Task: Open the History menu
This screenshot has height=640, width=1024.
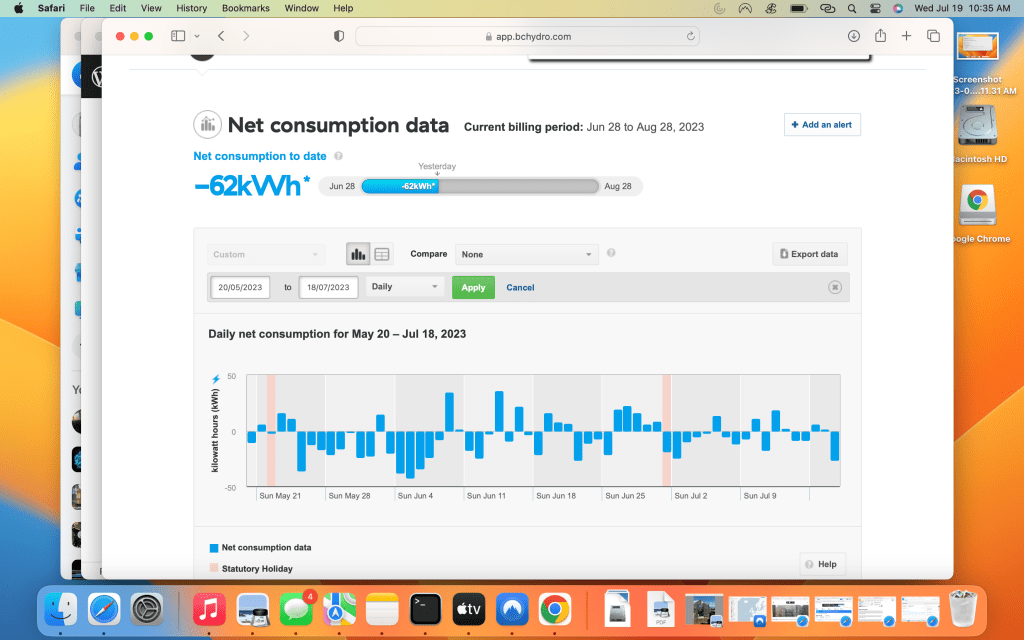Action: [191, 8]
